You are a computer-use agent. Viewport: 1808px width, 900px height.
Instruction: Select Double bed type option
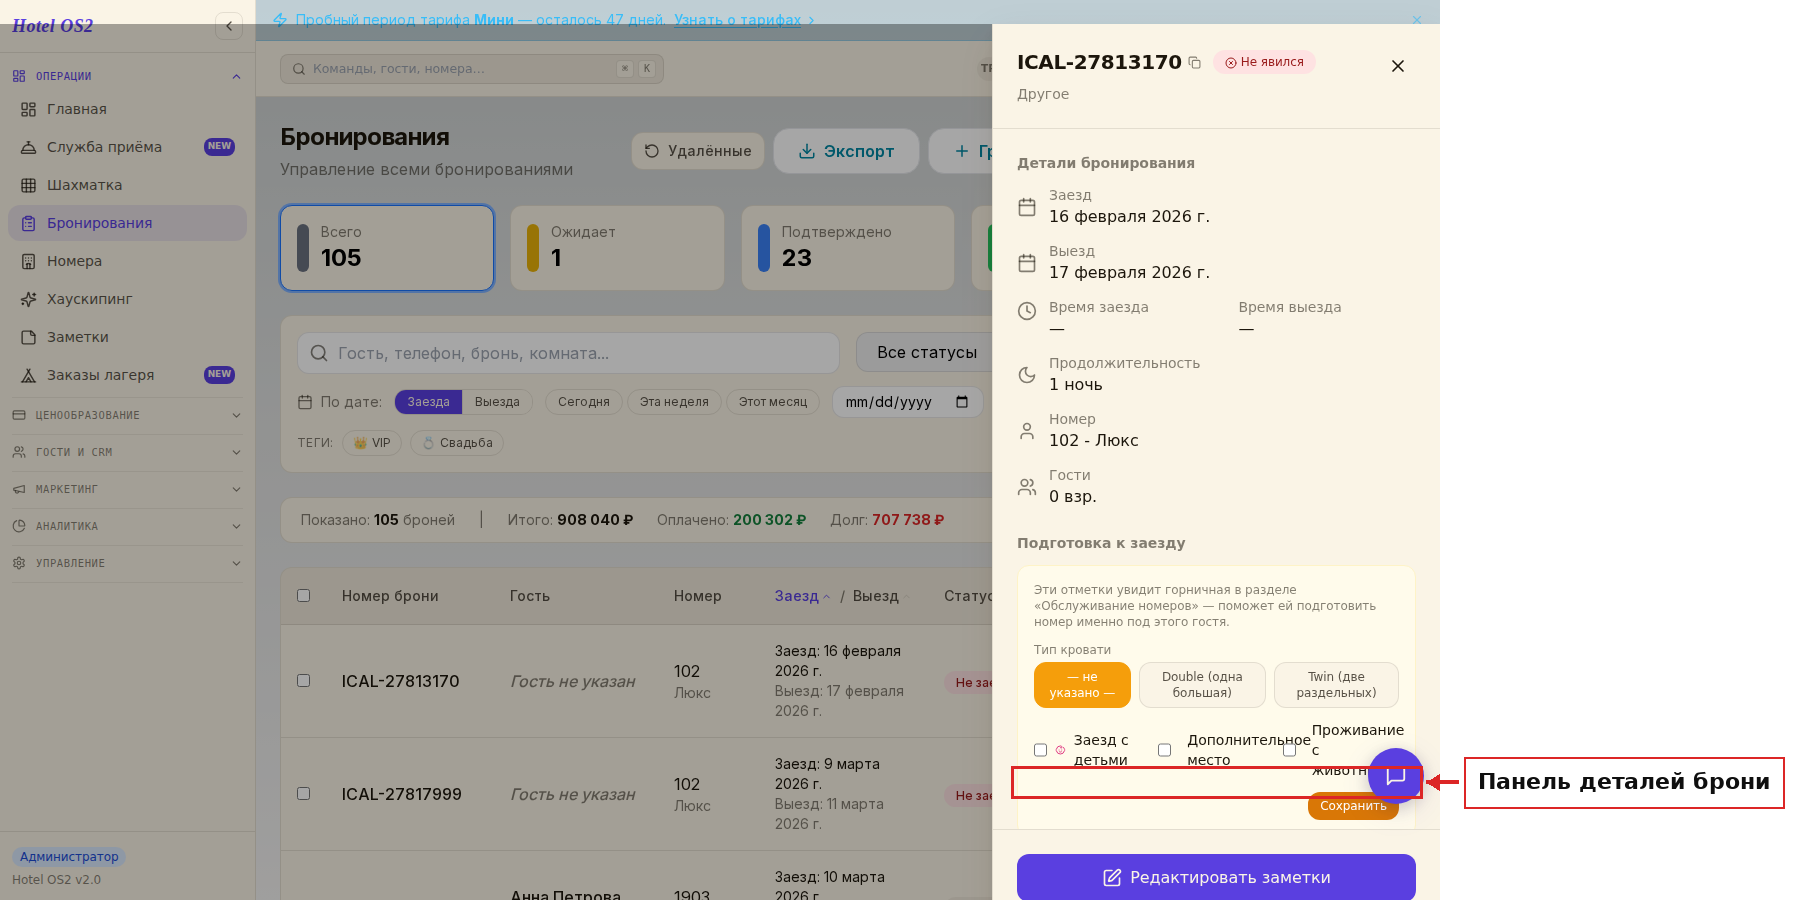coord(1202,685)
